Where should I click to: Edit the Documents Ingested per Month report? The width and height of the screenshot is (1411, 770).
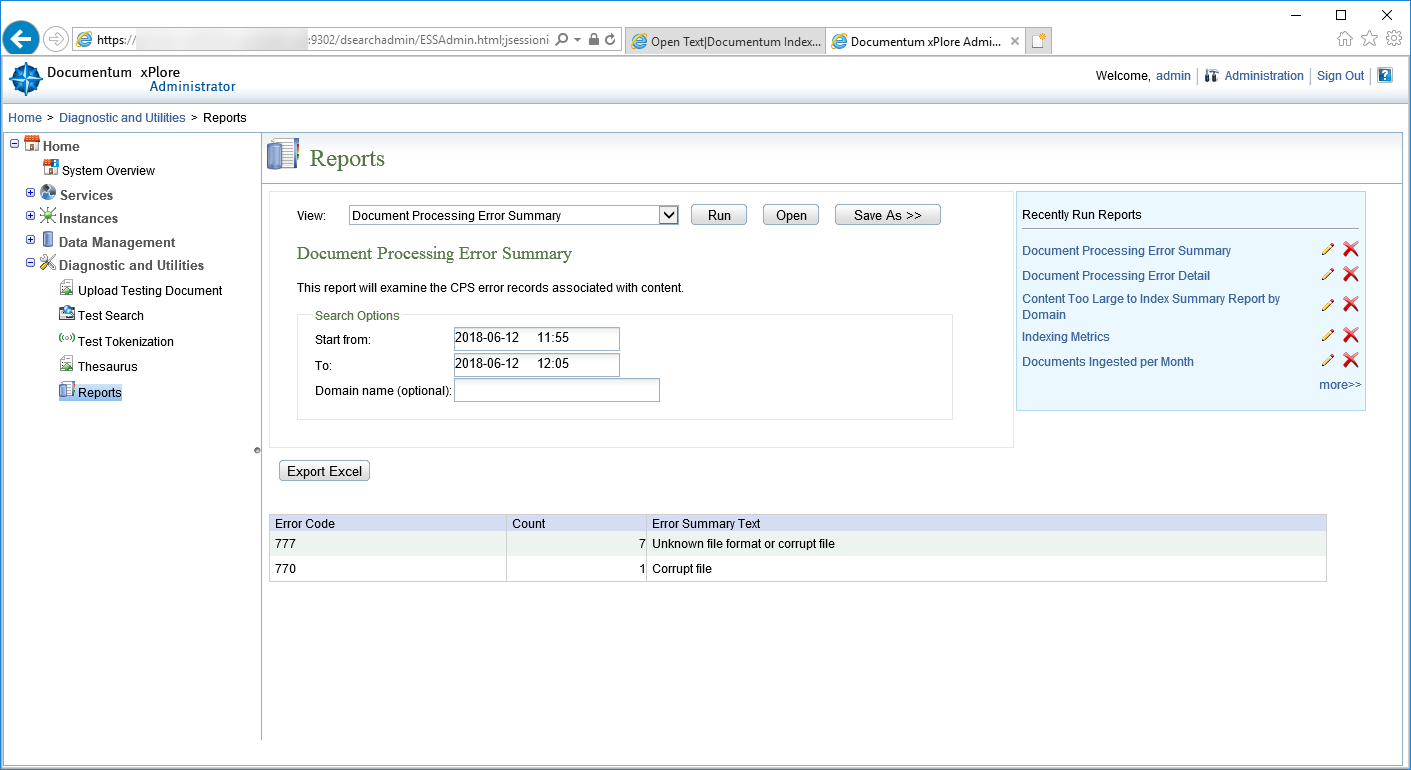[1328, 360]
